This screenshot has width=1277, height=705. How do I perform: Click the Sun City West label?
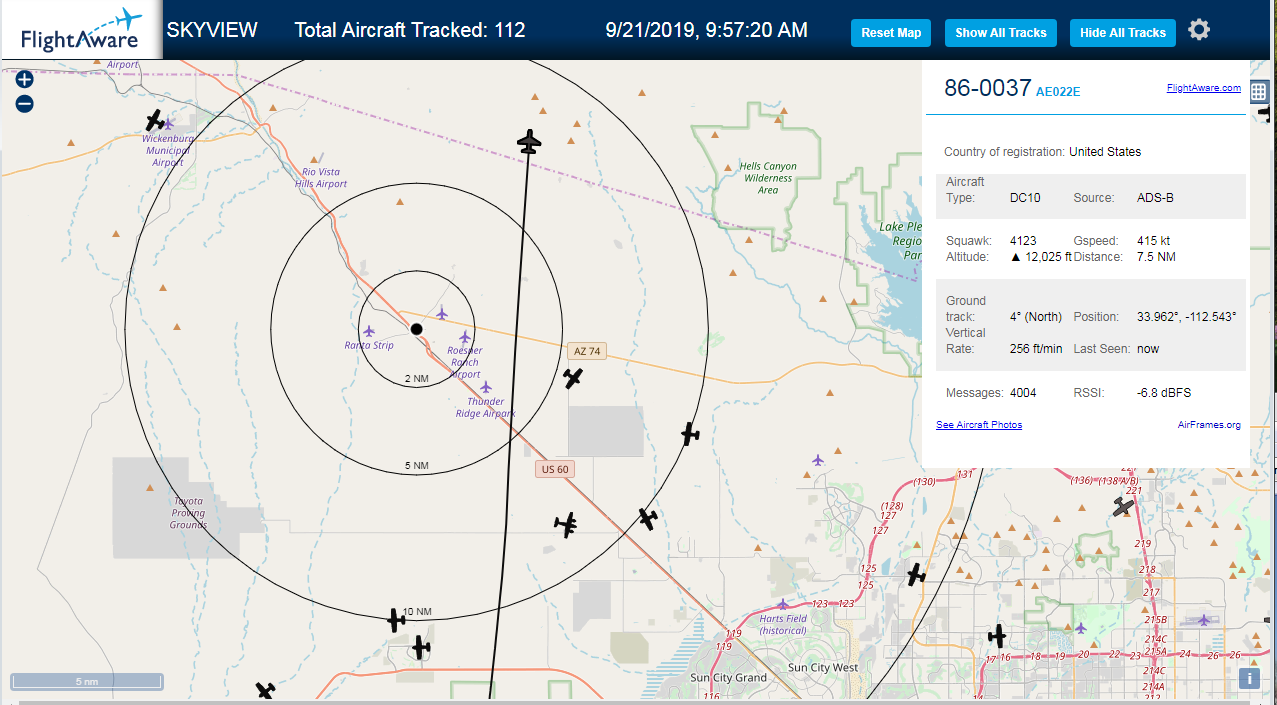tap(823, 667)
